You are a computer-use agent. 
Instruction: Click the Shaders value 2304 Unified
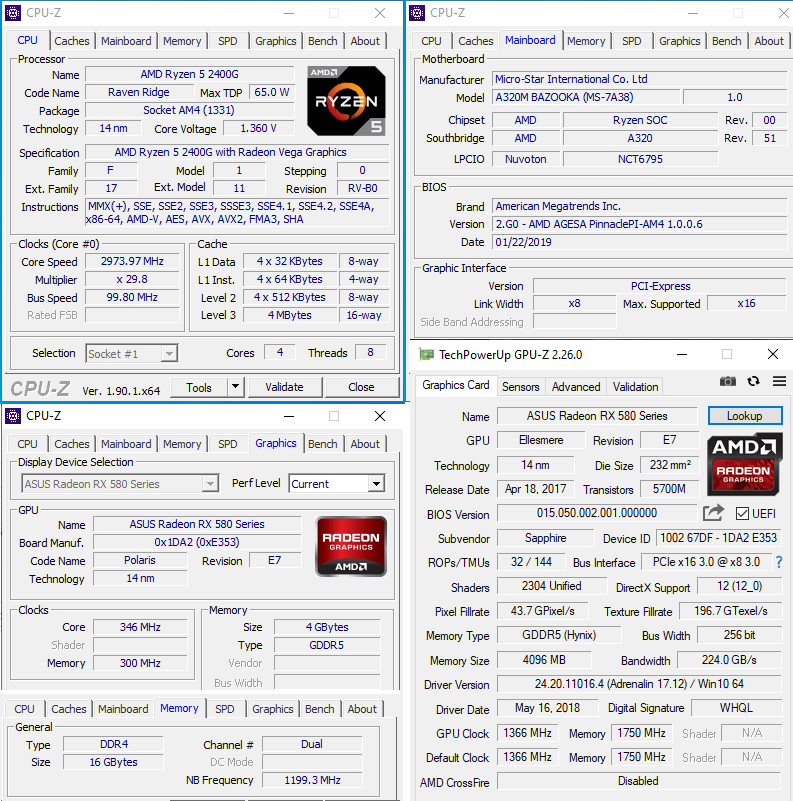551,586
